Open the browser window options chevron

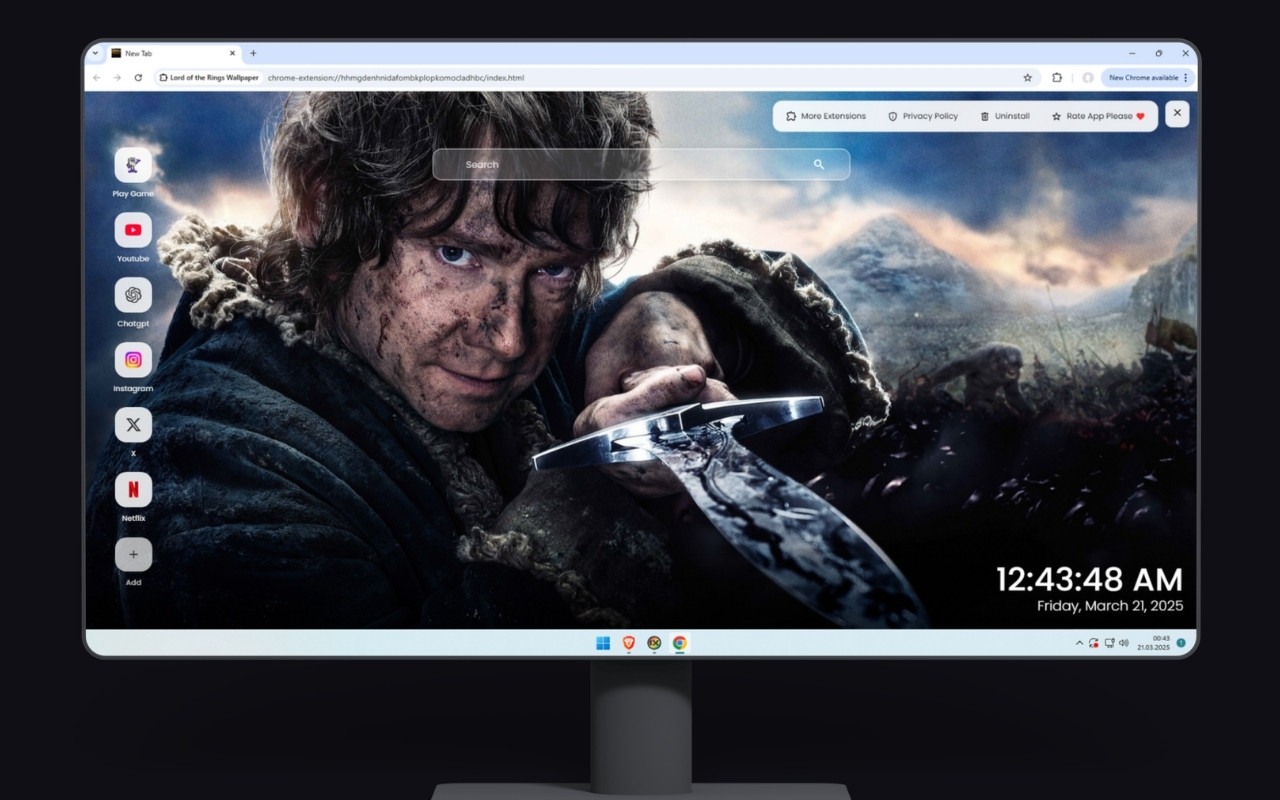click(x=97, y=53)
